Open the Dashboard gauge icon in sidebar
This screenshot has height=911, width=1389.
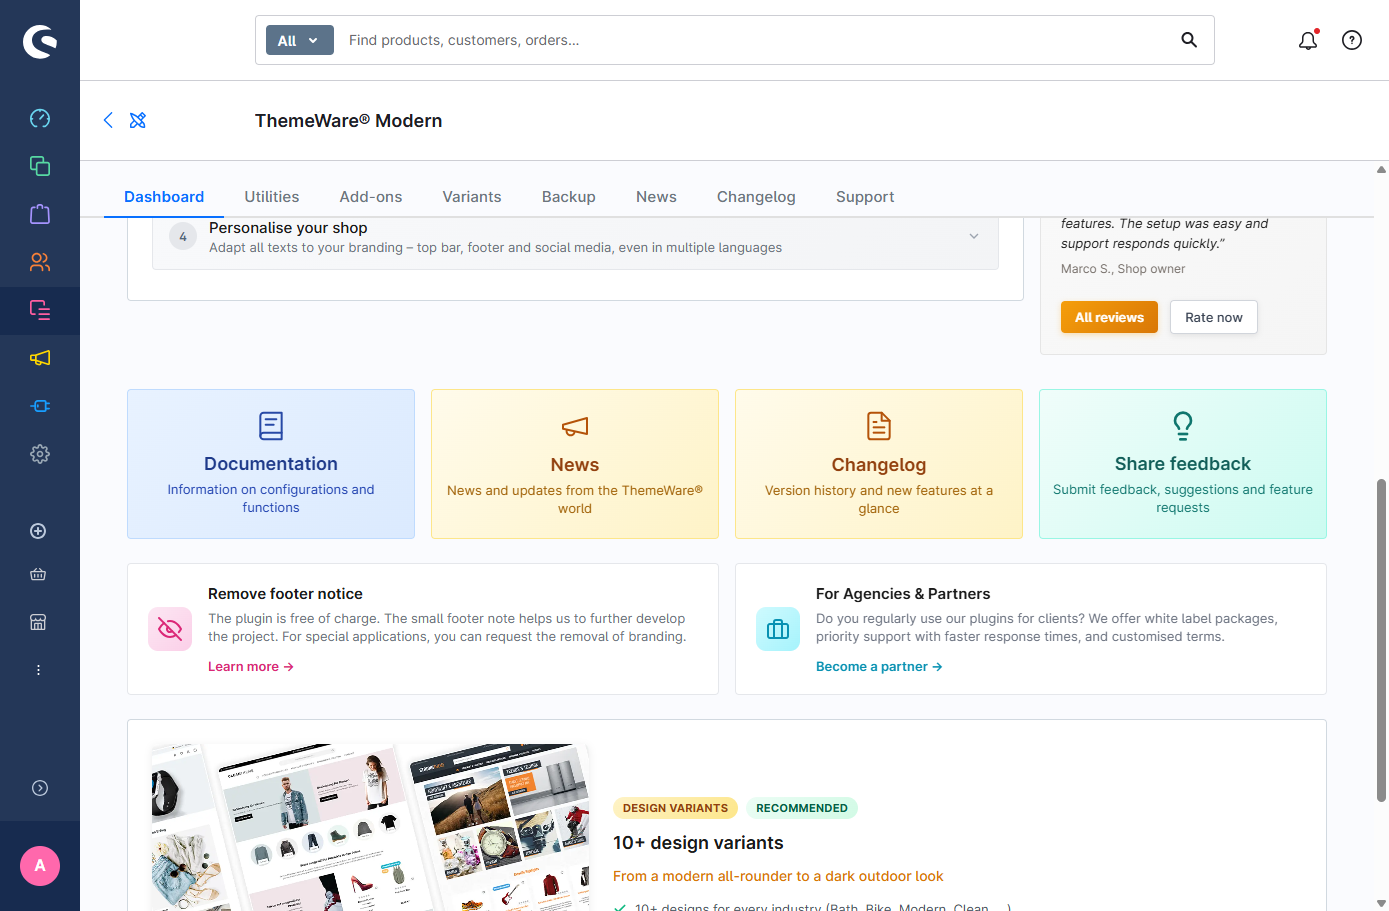point(40,118)
